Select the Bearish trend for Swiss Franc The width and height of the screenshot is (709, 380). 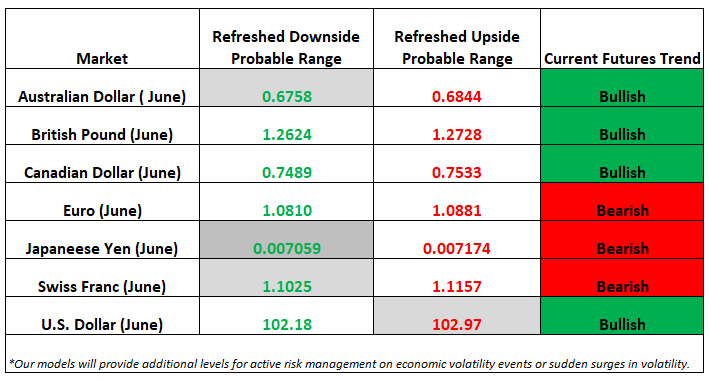click(622, 278)
